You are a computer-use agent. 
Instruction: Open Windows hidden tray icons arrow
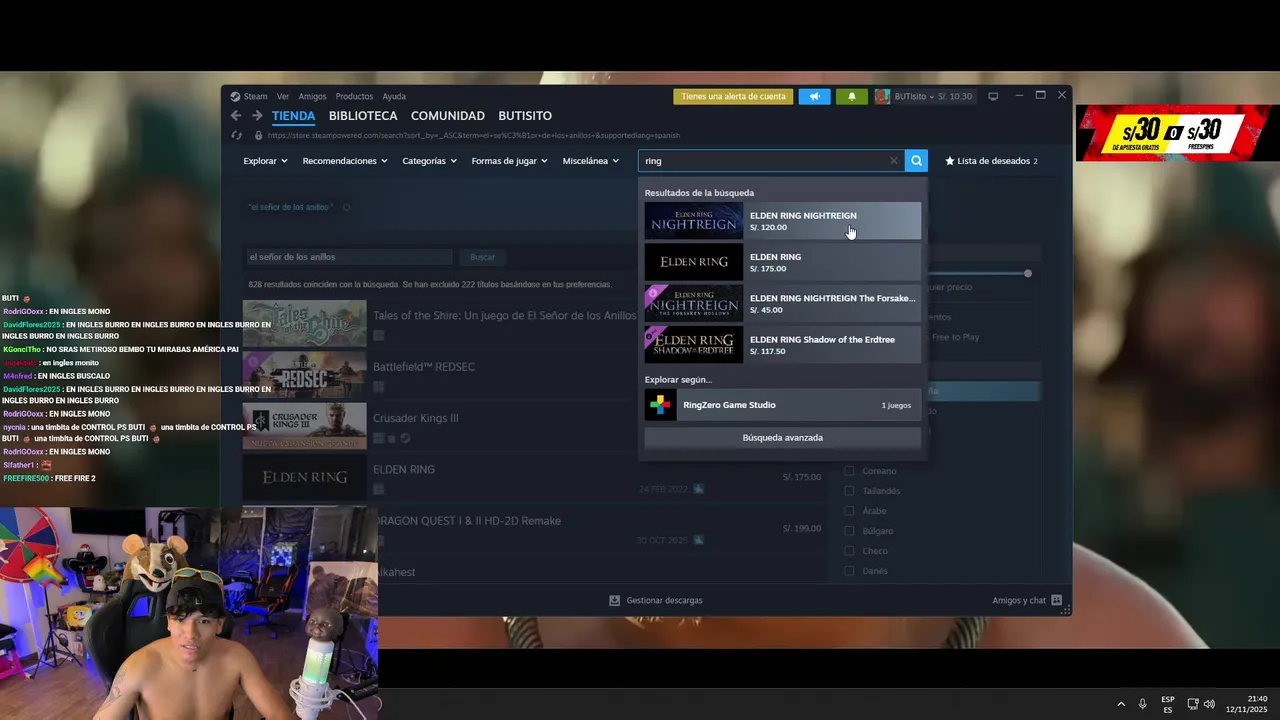(1121, 704)
